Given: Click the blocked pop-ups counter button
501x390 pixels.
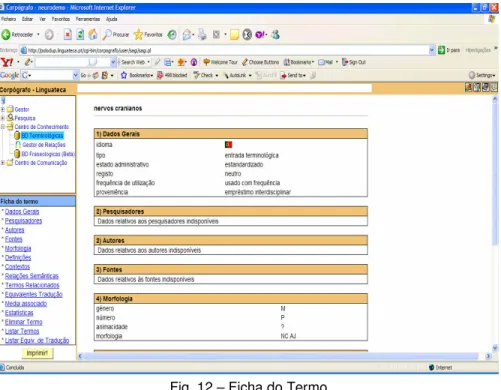Looking at the screenshot, I should click(172, 75).
